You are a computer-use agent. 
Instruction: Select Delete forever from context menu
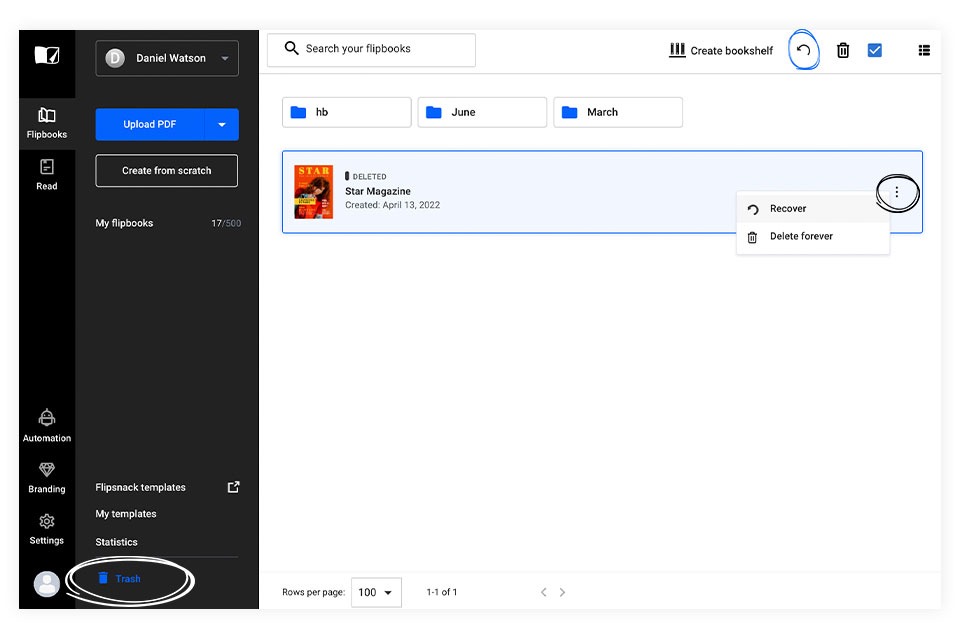[812, 236]
